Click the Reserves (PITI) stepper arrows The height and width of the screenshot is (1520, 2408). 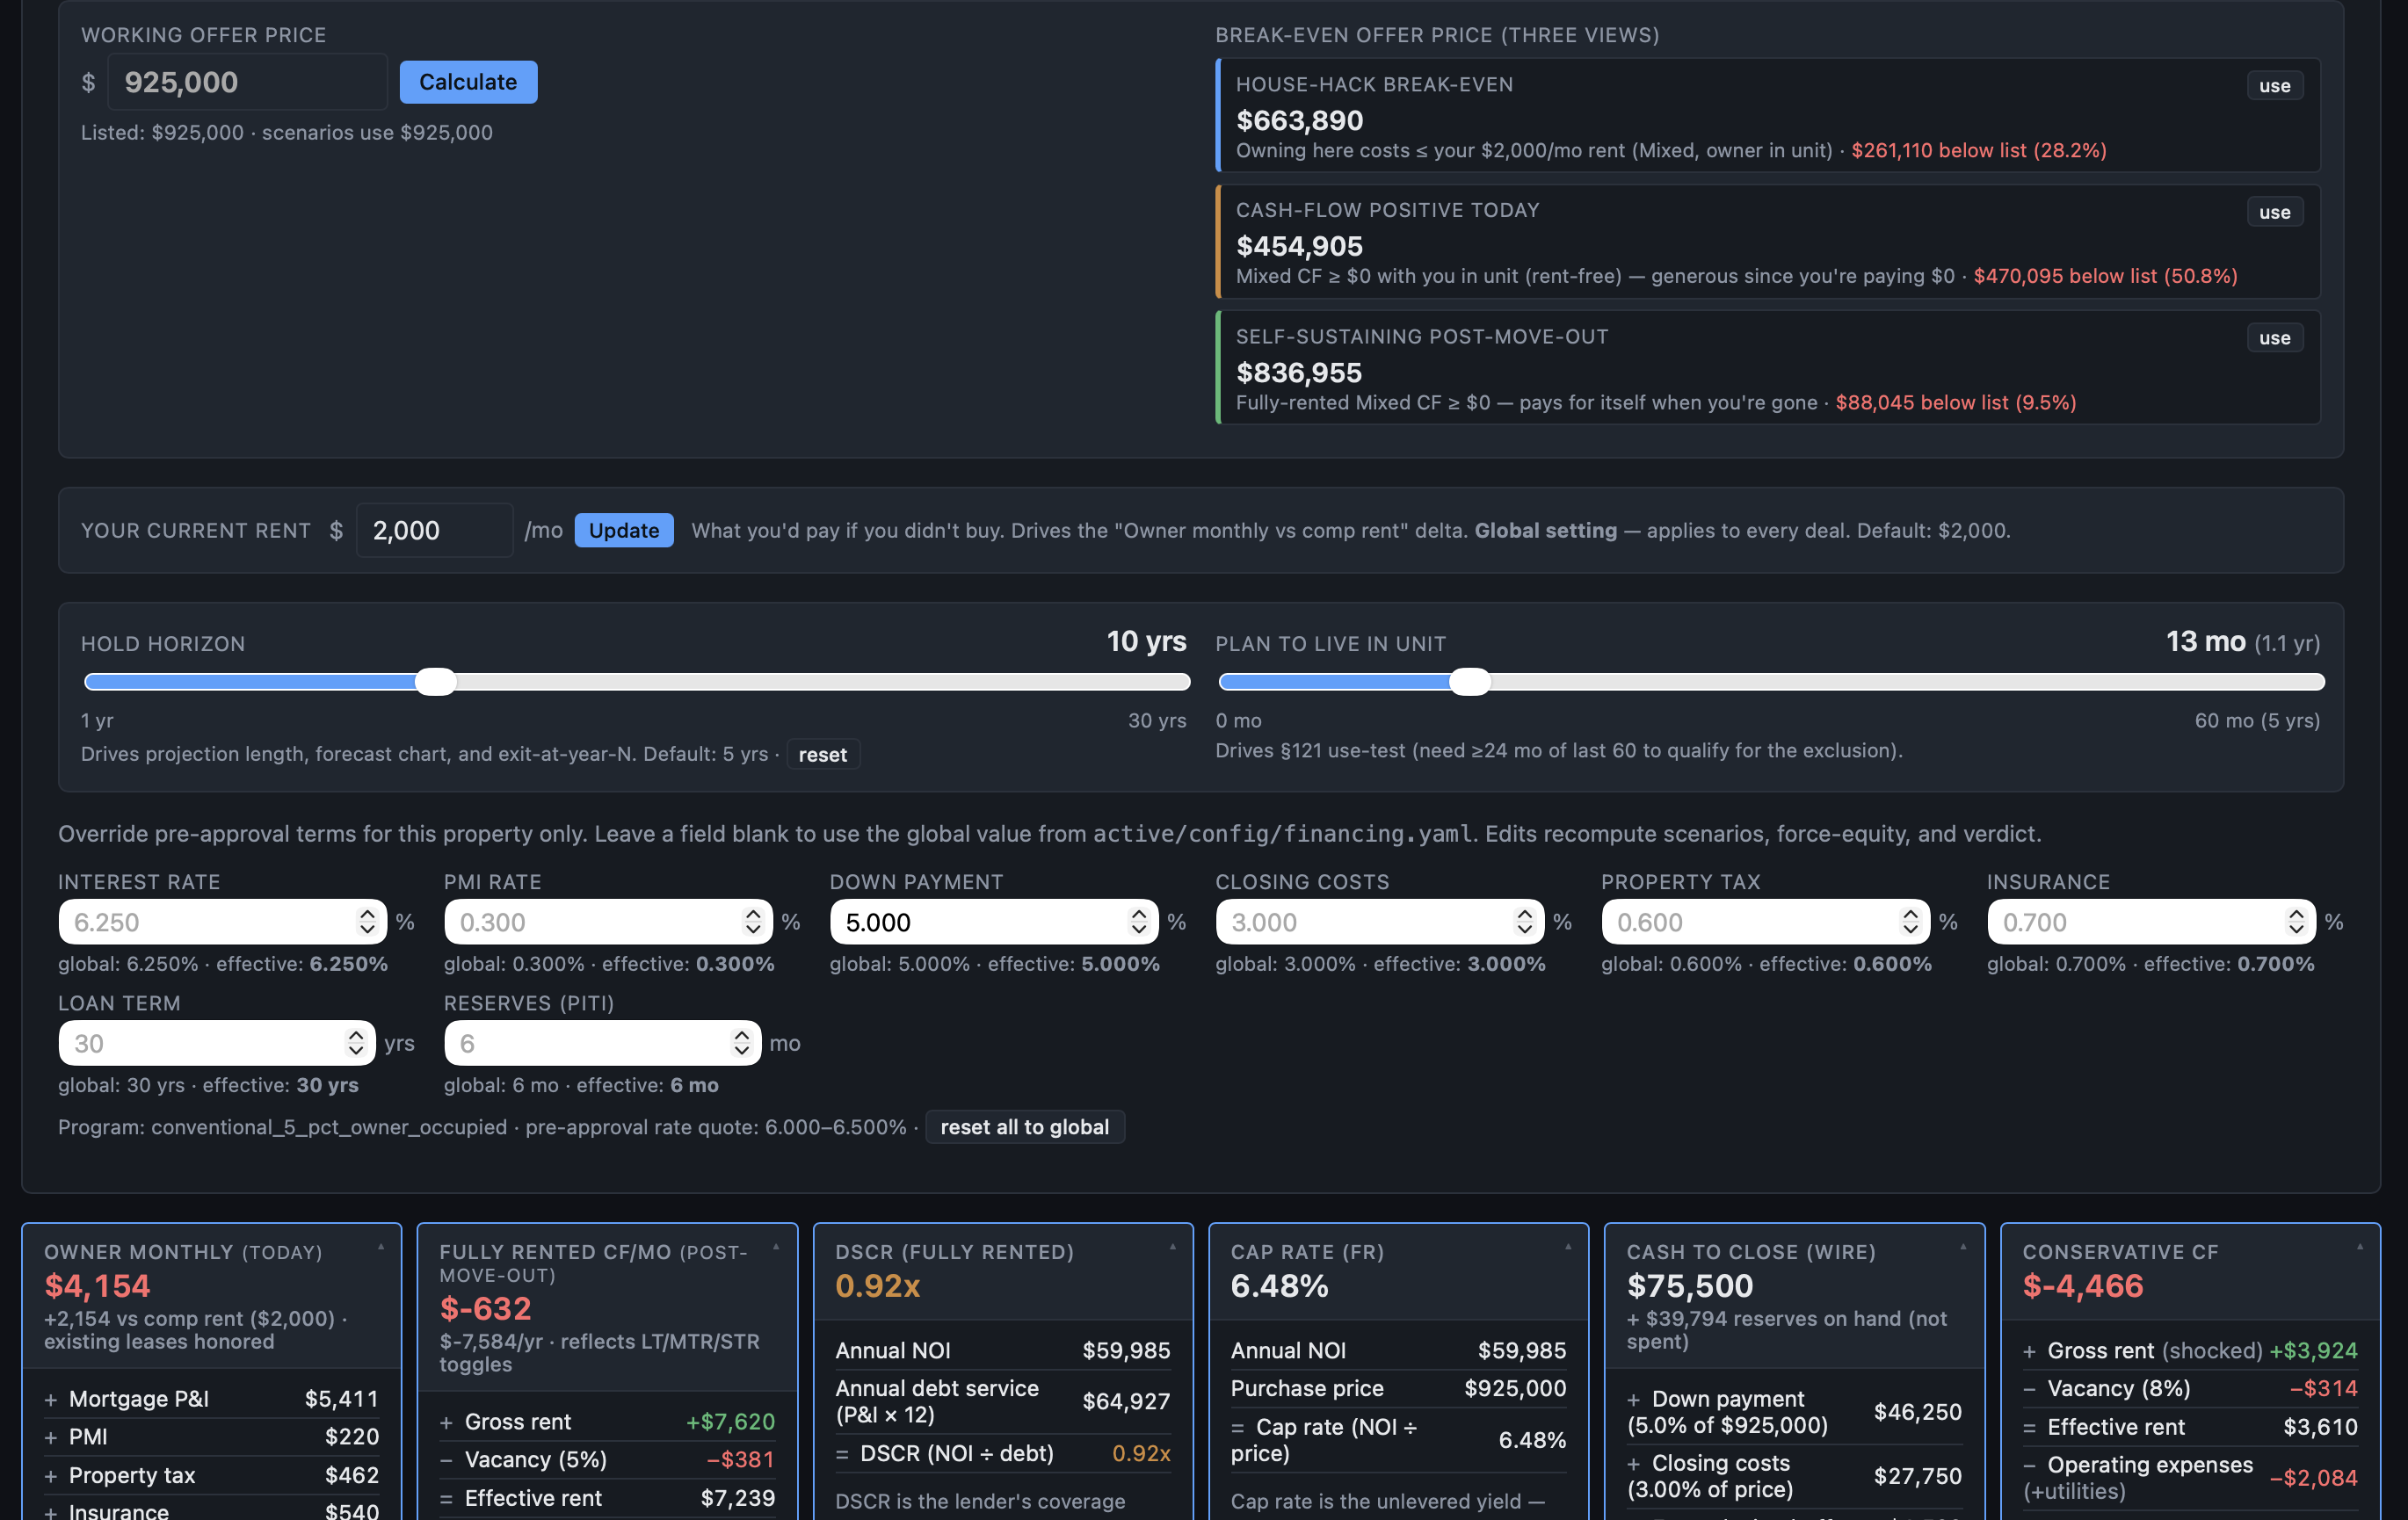click(741, 1043)
